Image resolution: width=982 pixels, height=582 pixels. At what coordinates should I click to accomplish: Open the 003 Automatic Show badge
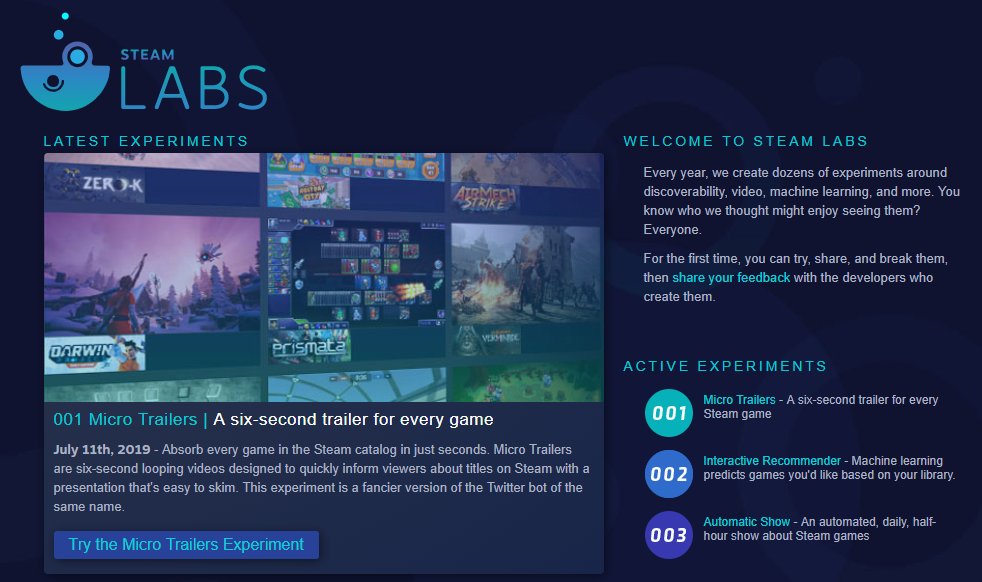[669, 535]
